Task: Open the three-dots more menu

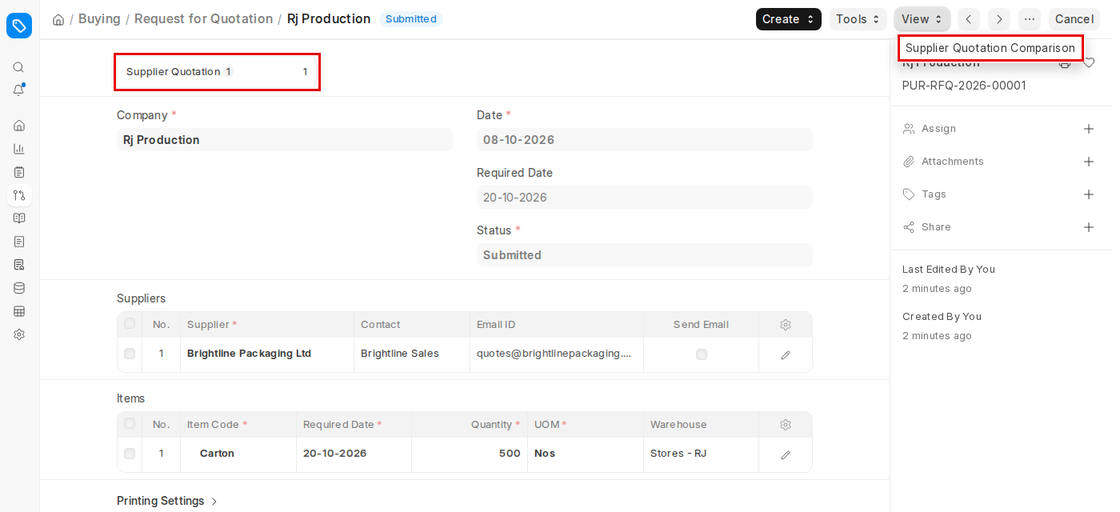Action: [x=1029, y=19]
